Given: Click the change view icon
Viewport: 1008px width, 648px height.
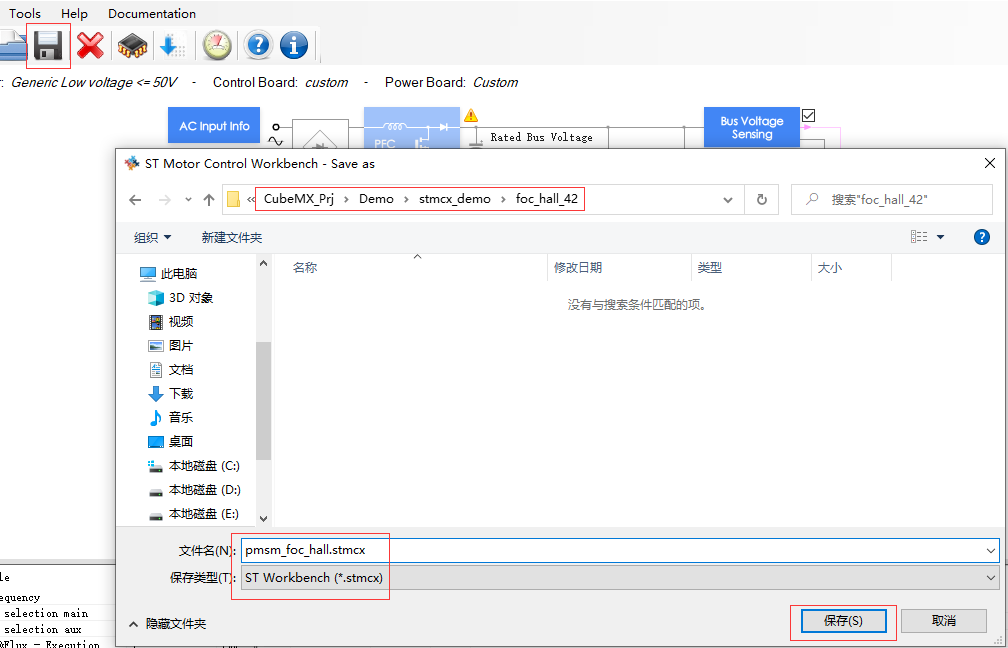Looking at the screenshot, I should (x=919, y=237).
